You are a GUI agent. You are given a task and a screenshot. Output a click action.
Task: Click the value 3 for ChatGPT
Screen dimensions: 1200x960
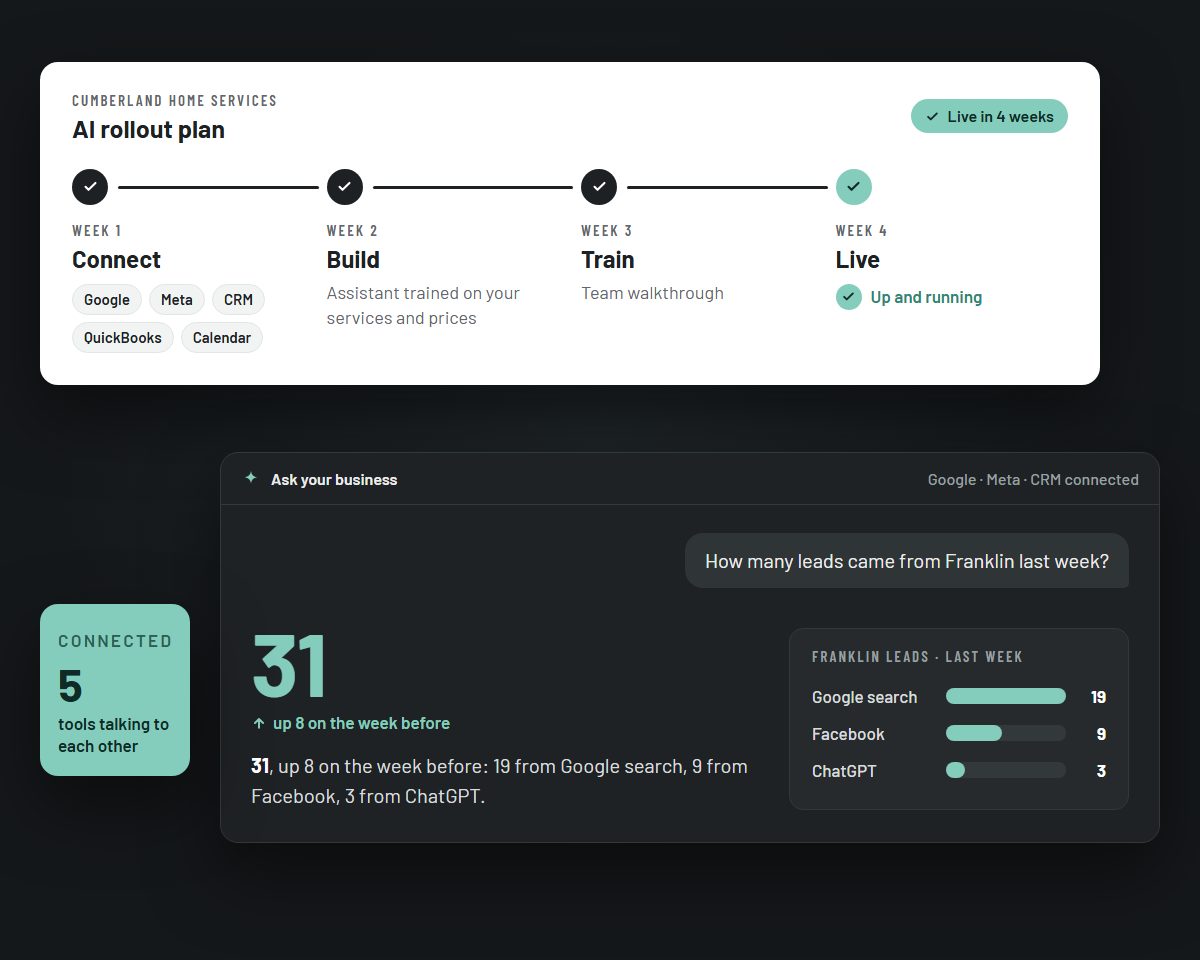tap(1101, 771)
